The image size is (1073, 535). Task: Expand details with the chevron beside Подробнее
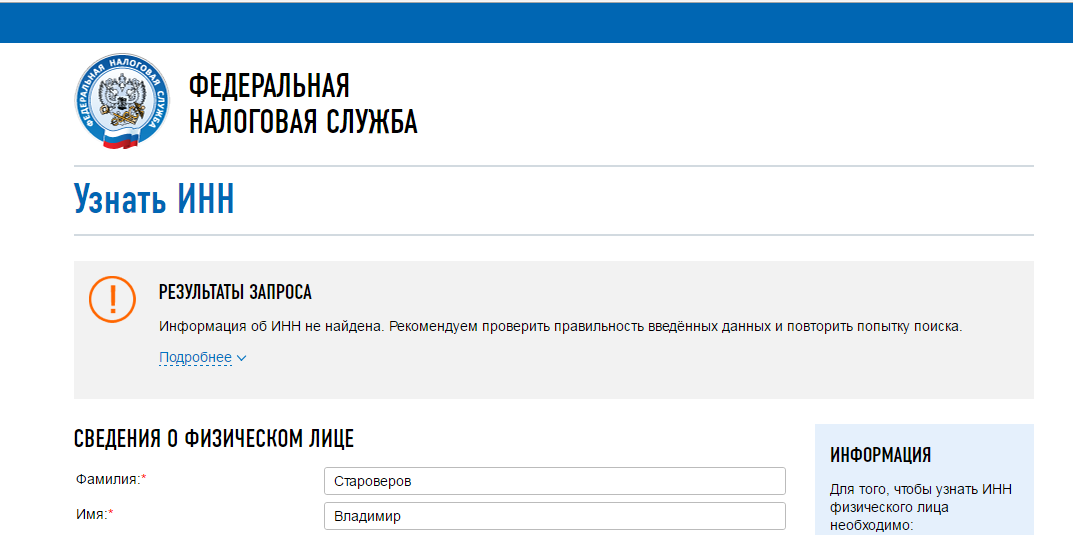[242, 358]
